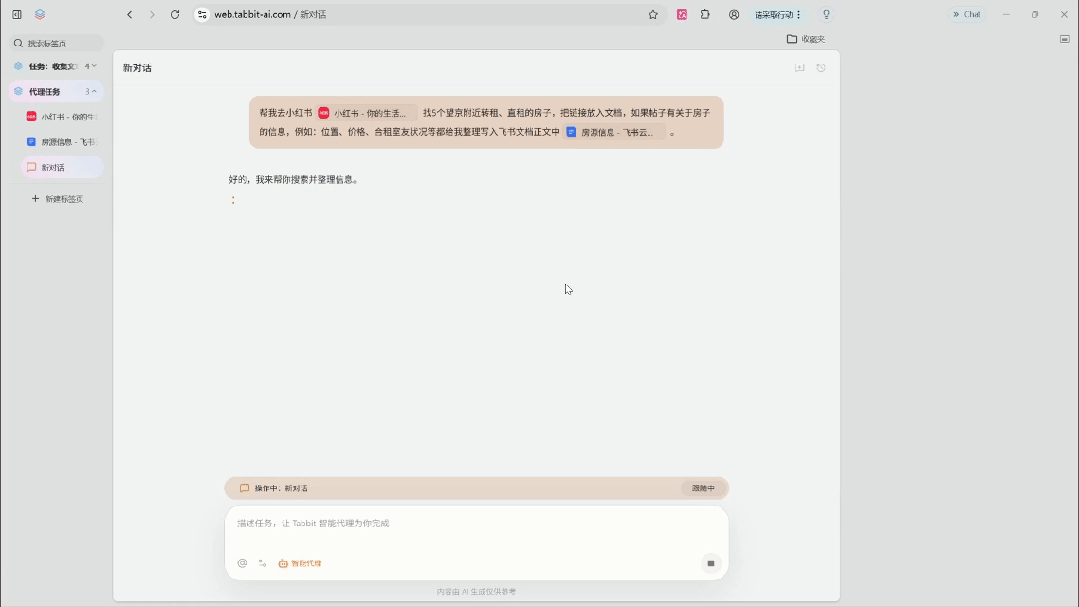Expand the 任务: 收集文 dropdown
Screen dimensions: 1079x607
tap(90, 66)
